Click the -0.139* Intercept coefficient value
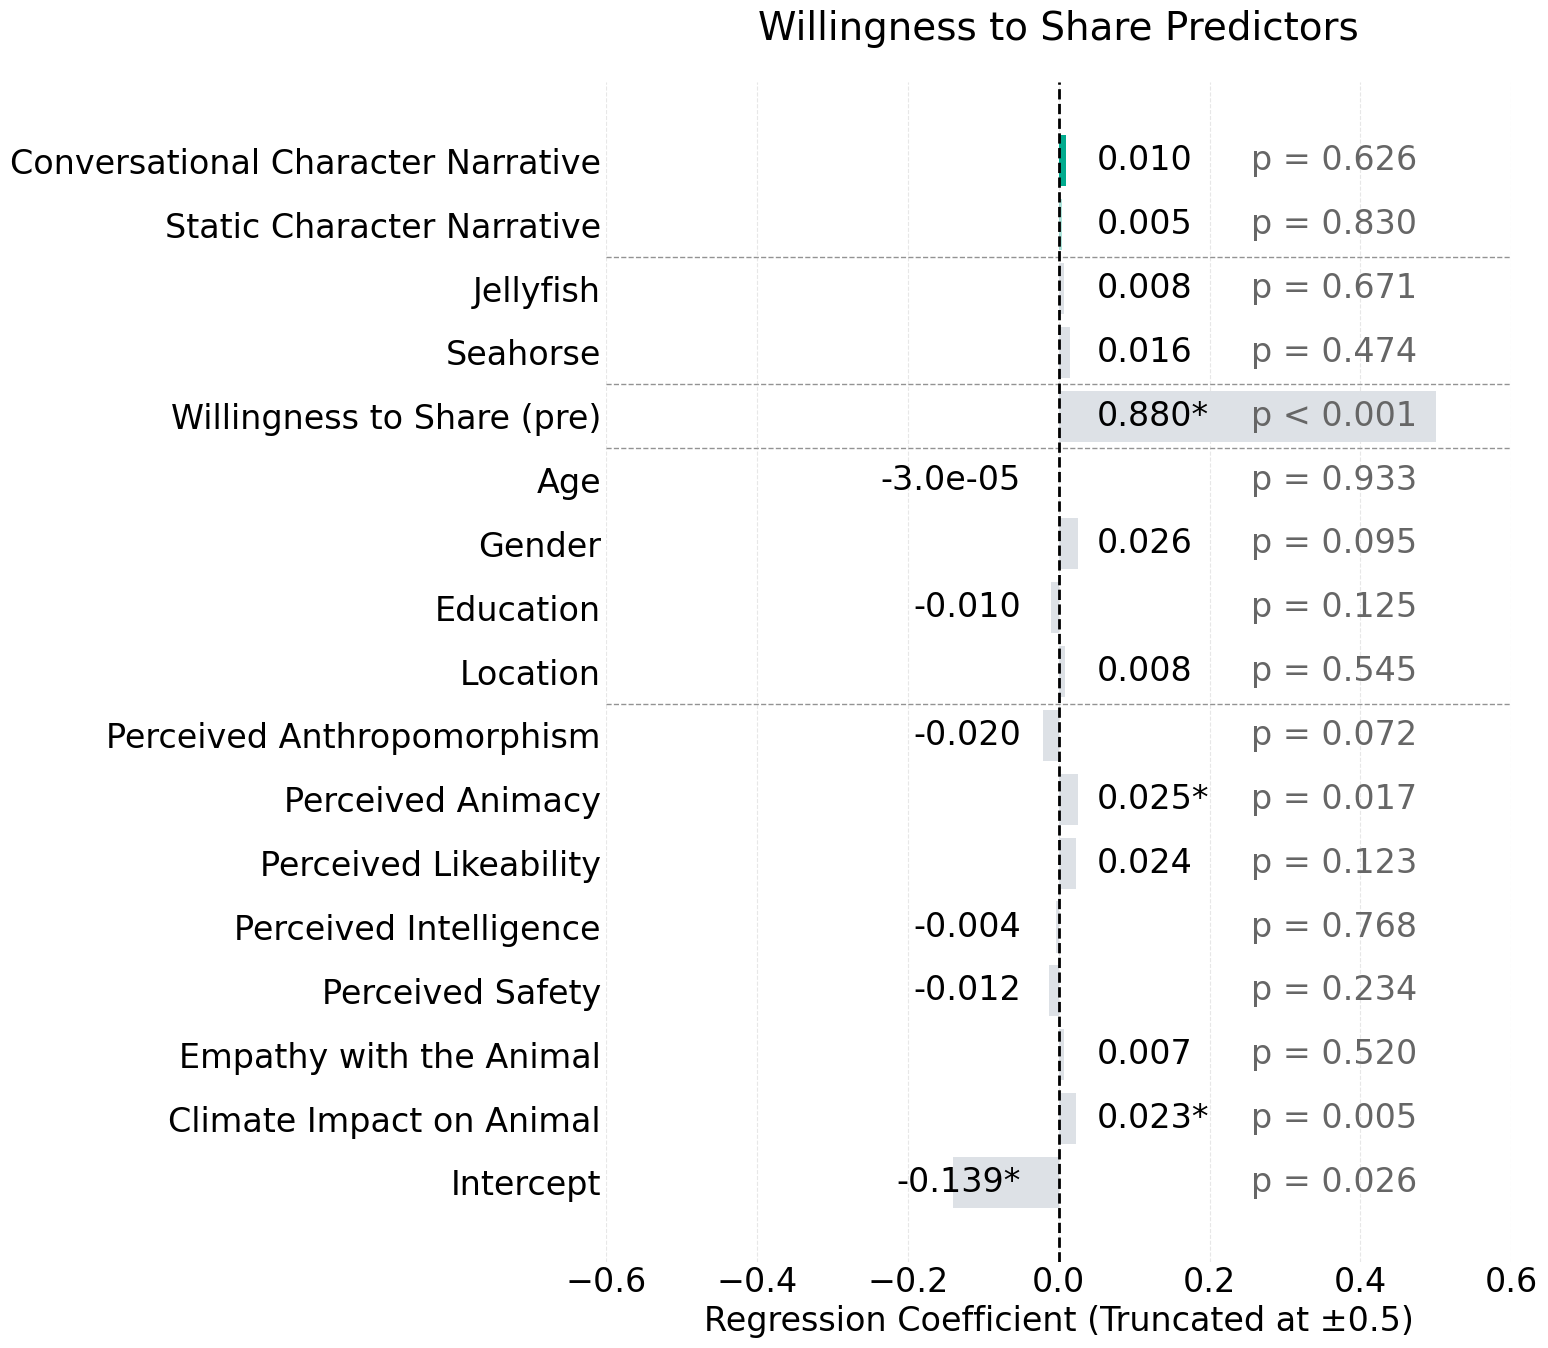Image resolution: width=1548 pixels, height=1348 pixels. tap(958, 1181)
